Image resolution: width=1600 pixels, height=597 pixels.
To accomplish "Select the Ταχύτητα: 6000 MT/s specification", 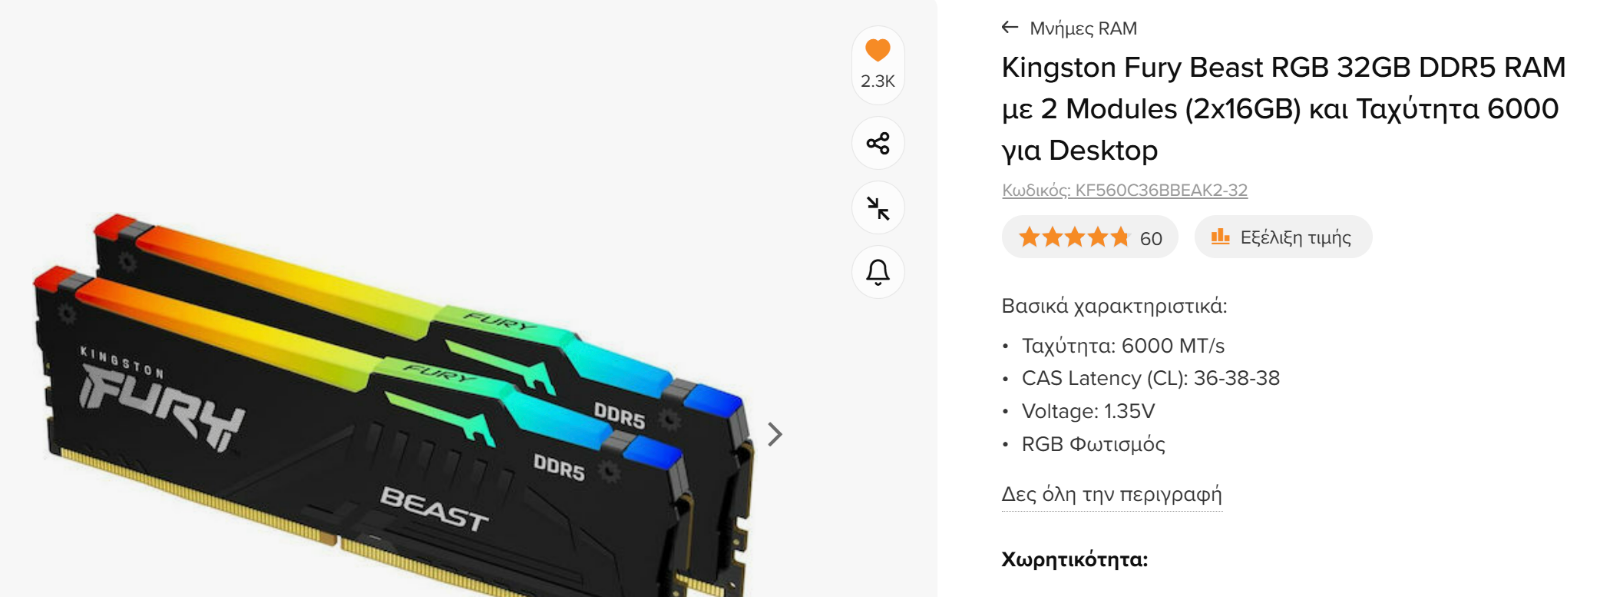I will (x=1123, y=346).
